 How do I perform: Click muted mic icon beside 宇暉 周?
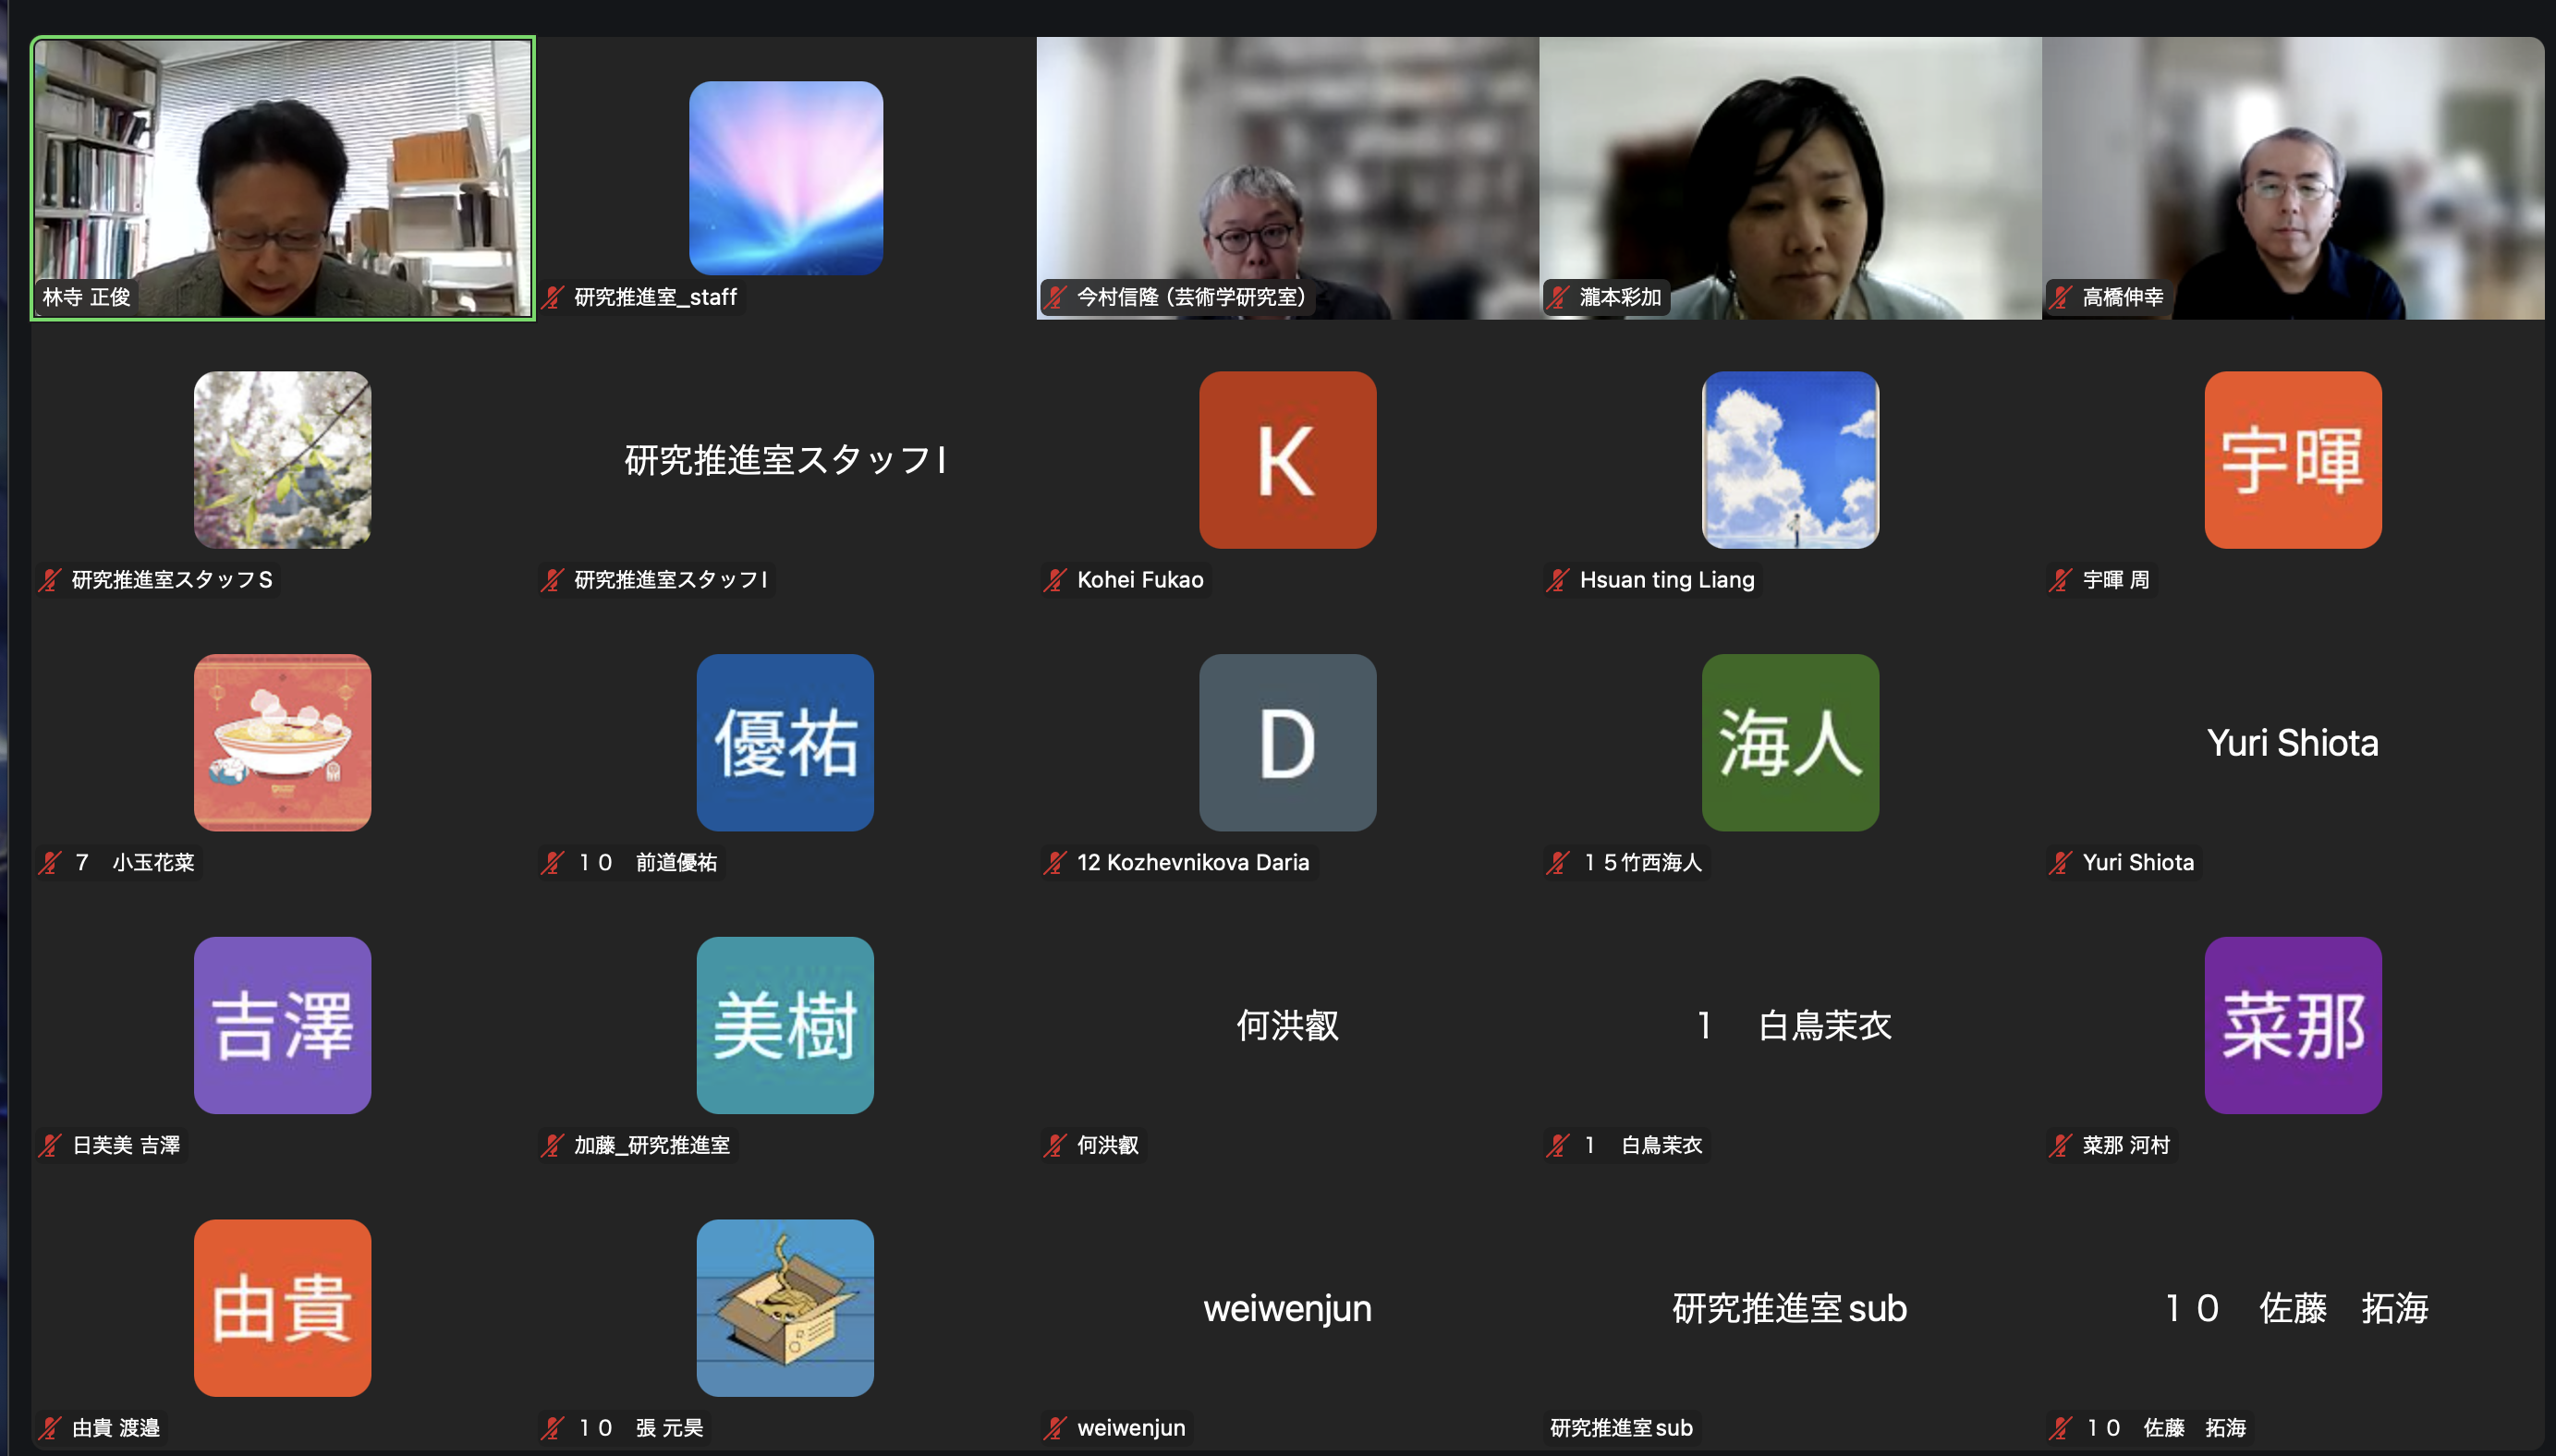coord(2061,580)
